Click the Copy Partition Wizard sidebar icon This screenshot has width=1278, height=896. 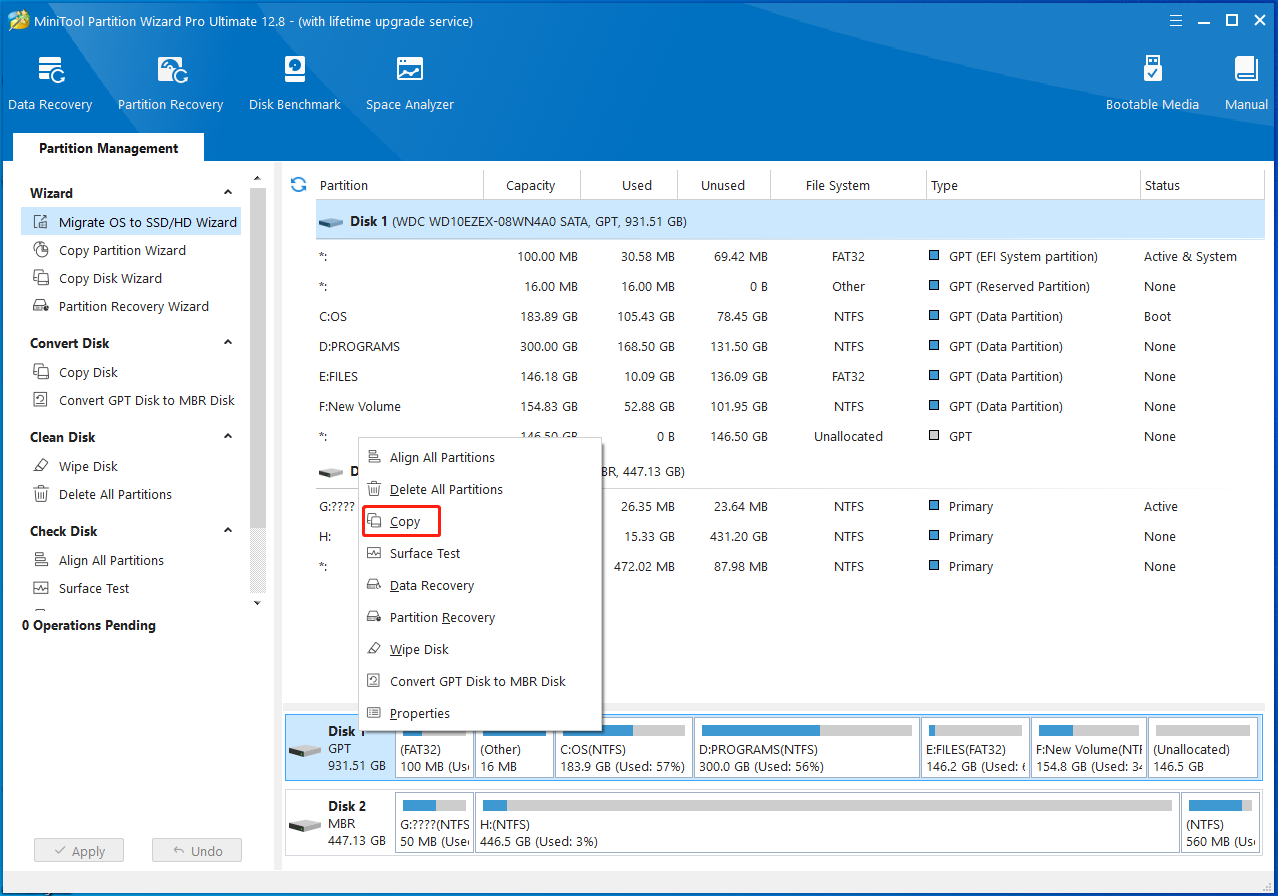click(x=41, y=250)
